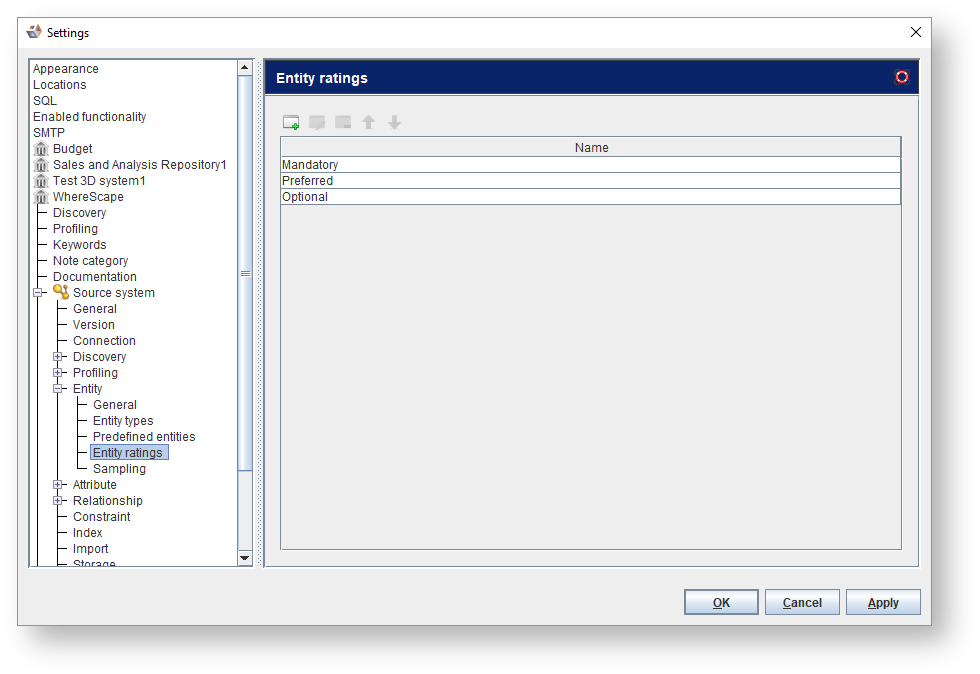Screen dimensions: 980x674
Task: Click the tree scrollbar down arrow
Action: (x=245, y=558)
